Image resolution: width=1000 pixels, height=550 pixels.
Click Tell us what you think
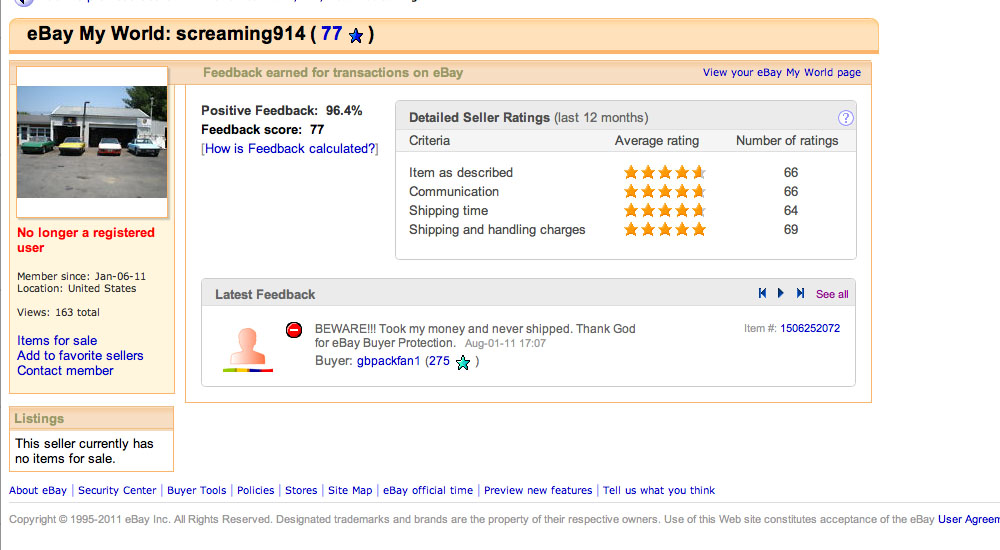[x=659, y=491]
